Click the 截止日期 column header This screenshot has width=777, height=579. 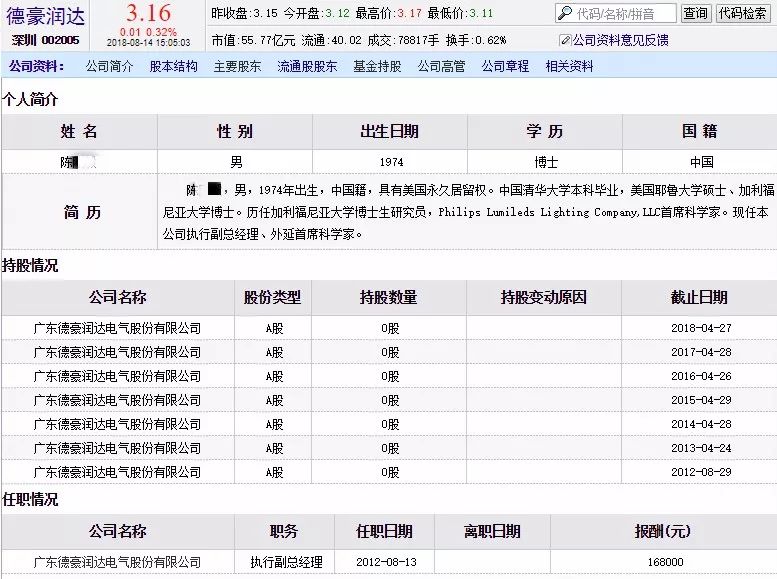click(699, 297)
